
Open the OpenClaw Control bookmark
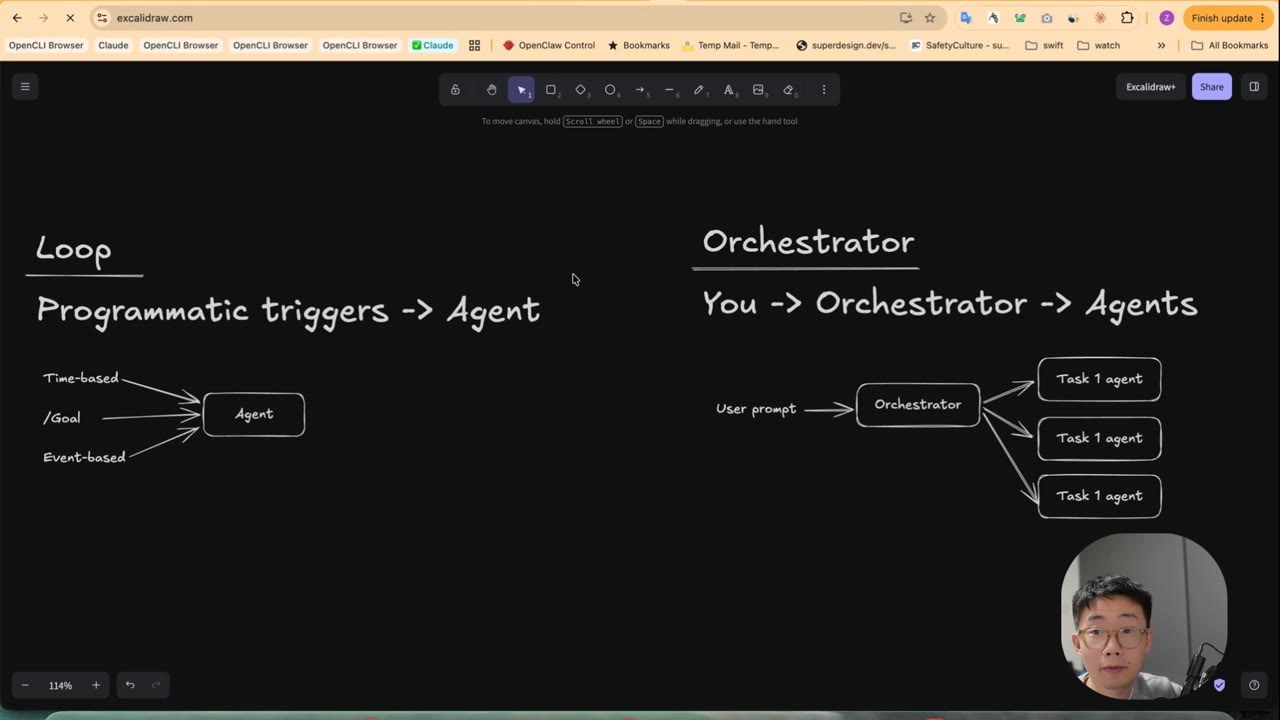(549, 45)
